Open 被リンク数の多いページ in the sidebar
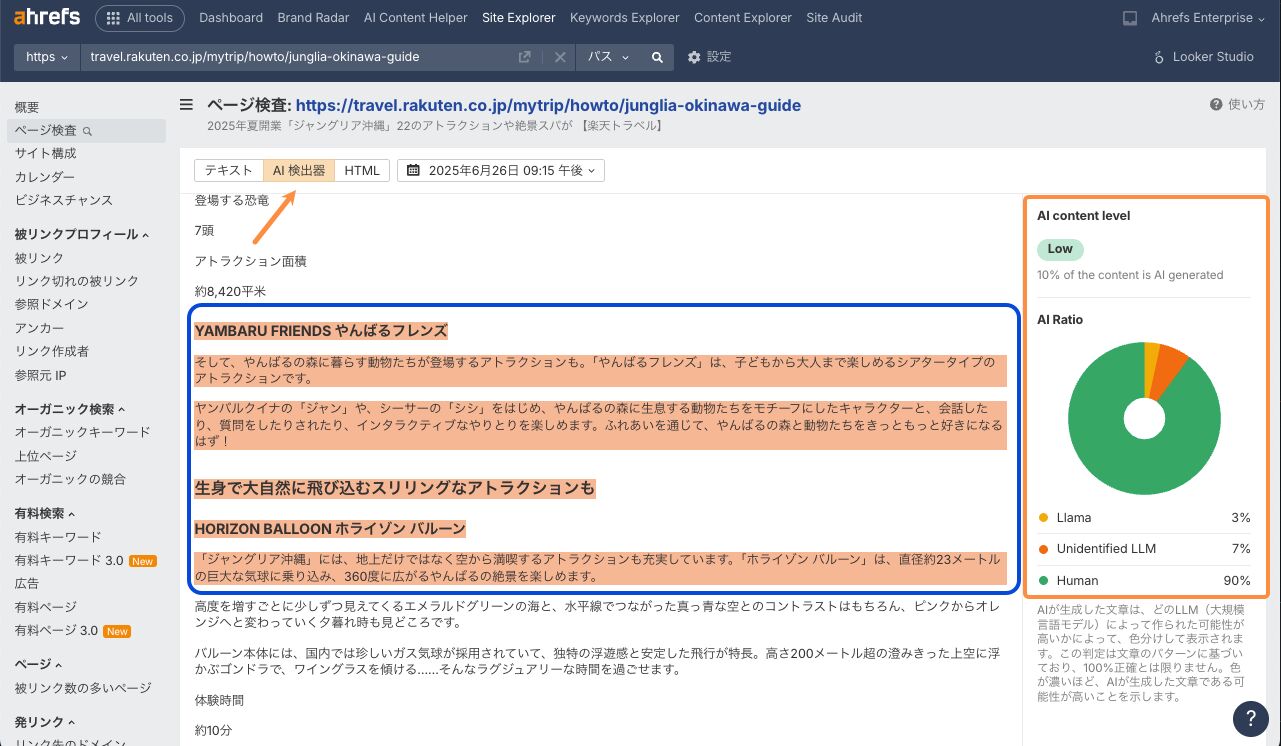This screenshot has width=1281, height=746. tap(83, 688)
